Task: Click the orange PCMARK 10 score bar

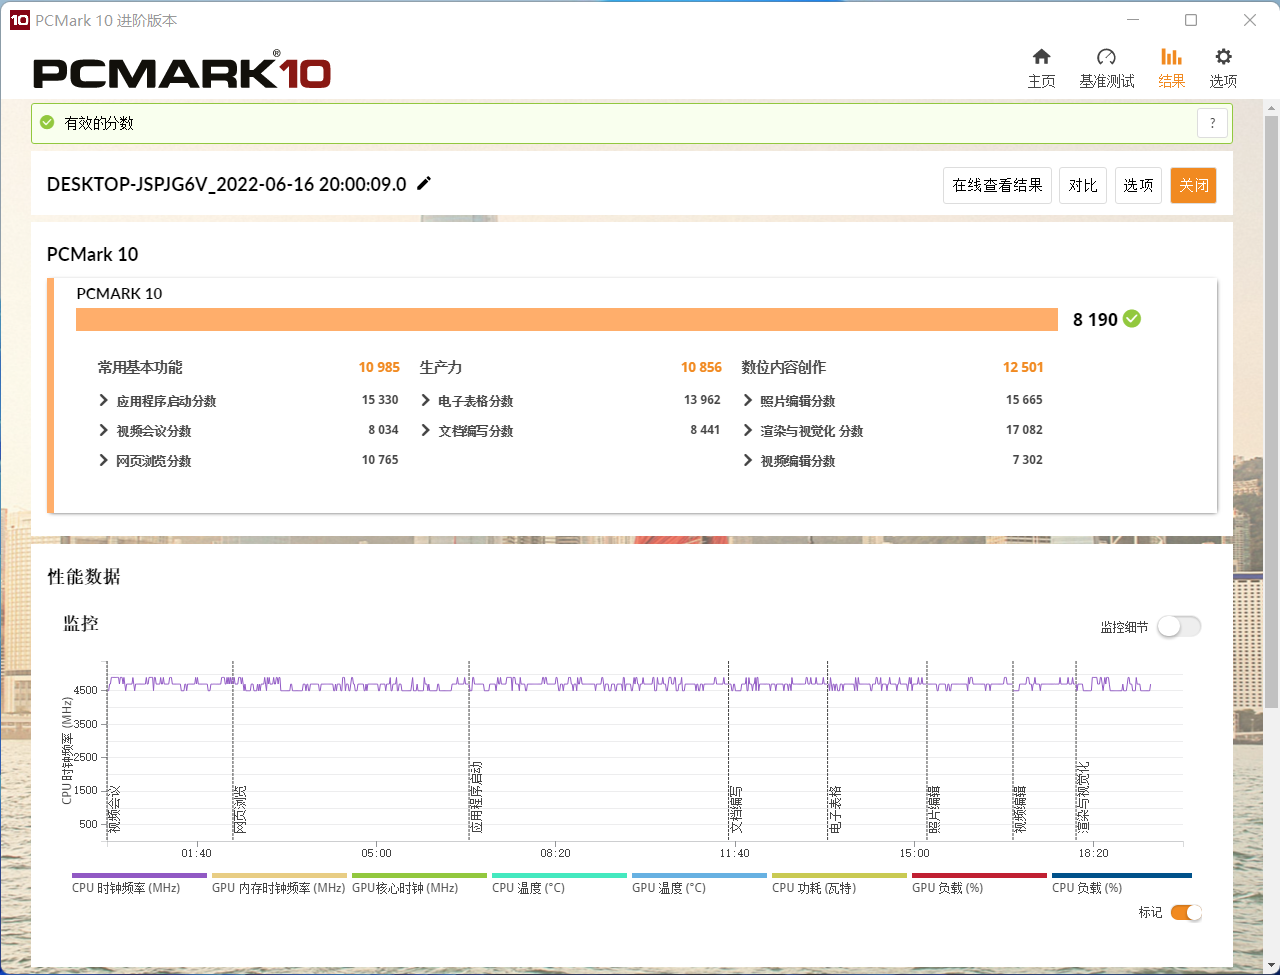Action: pos(567,319)
